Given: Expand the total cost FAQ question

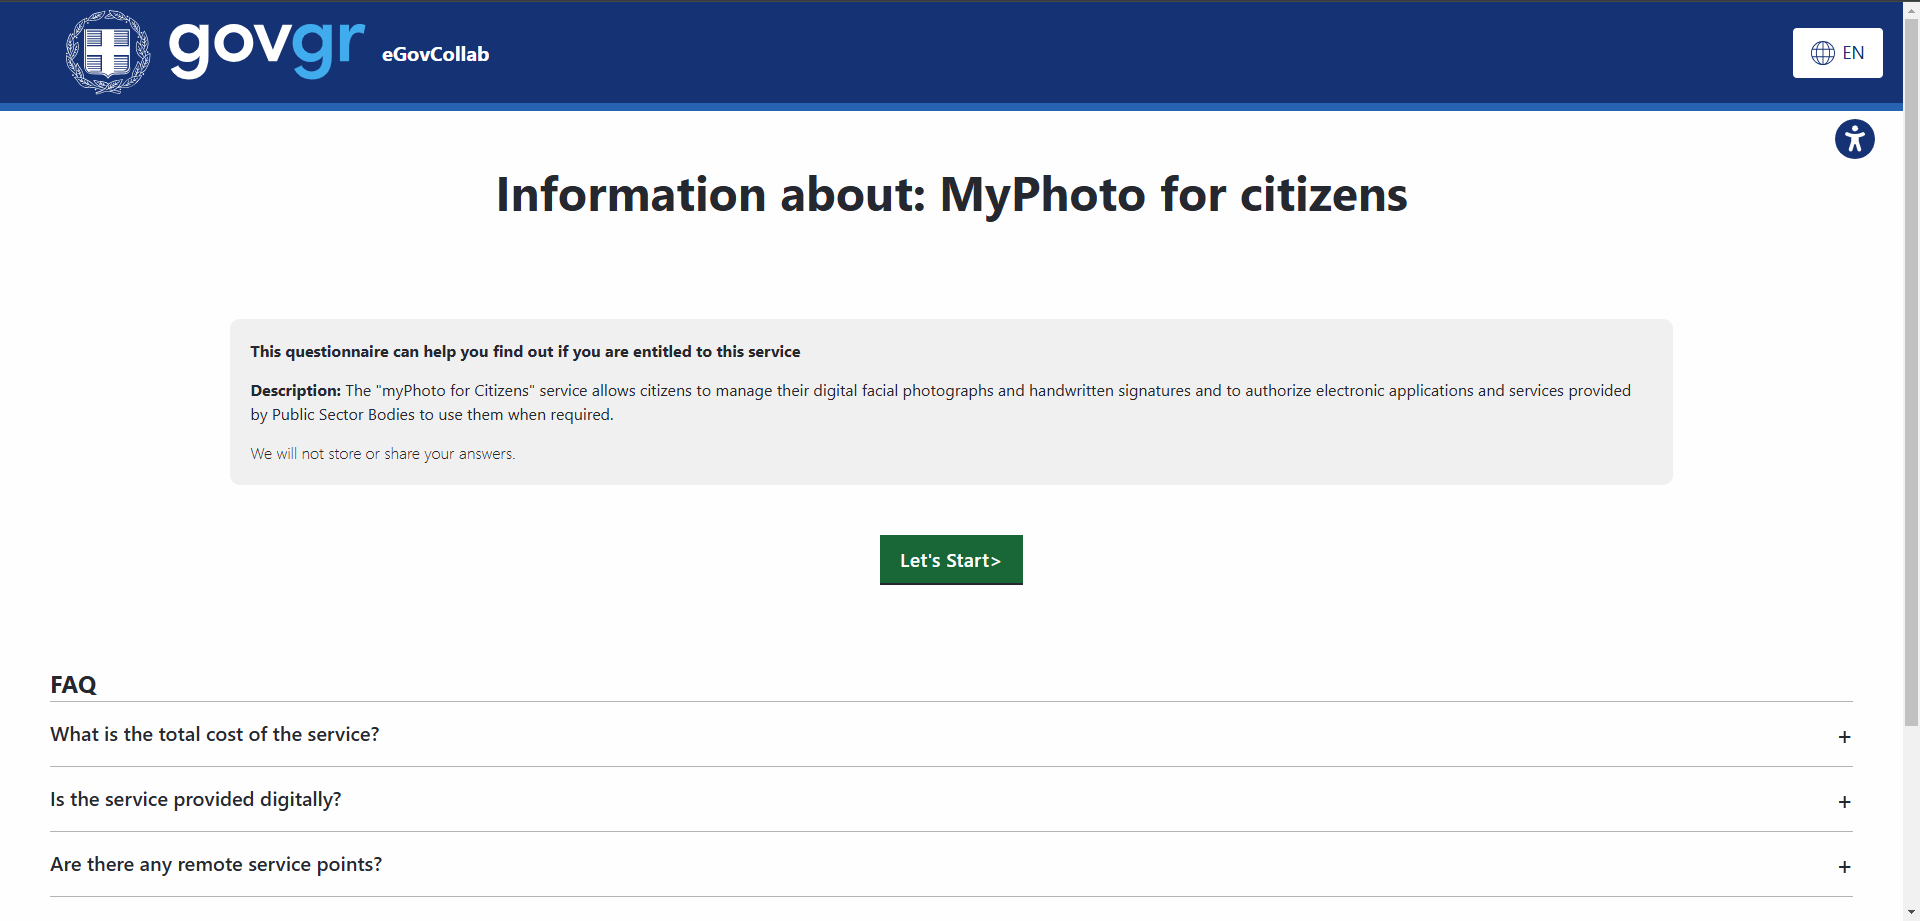Looking at the screenshot, I should (x=951, y=734).
